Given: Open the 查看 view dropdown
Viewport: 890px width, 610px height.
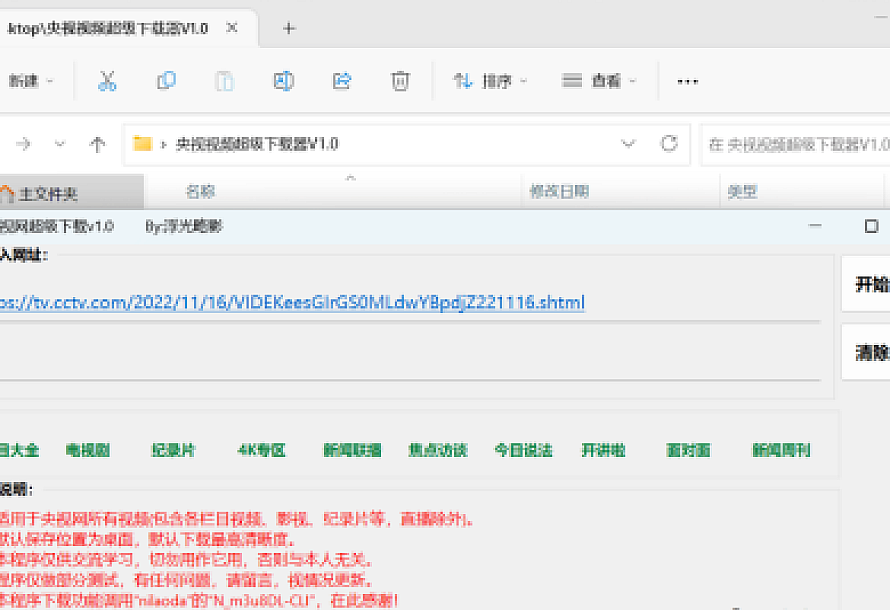Looking at the screenshot, I should (600, 81).
